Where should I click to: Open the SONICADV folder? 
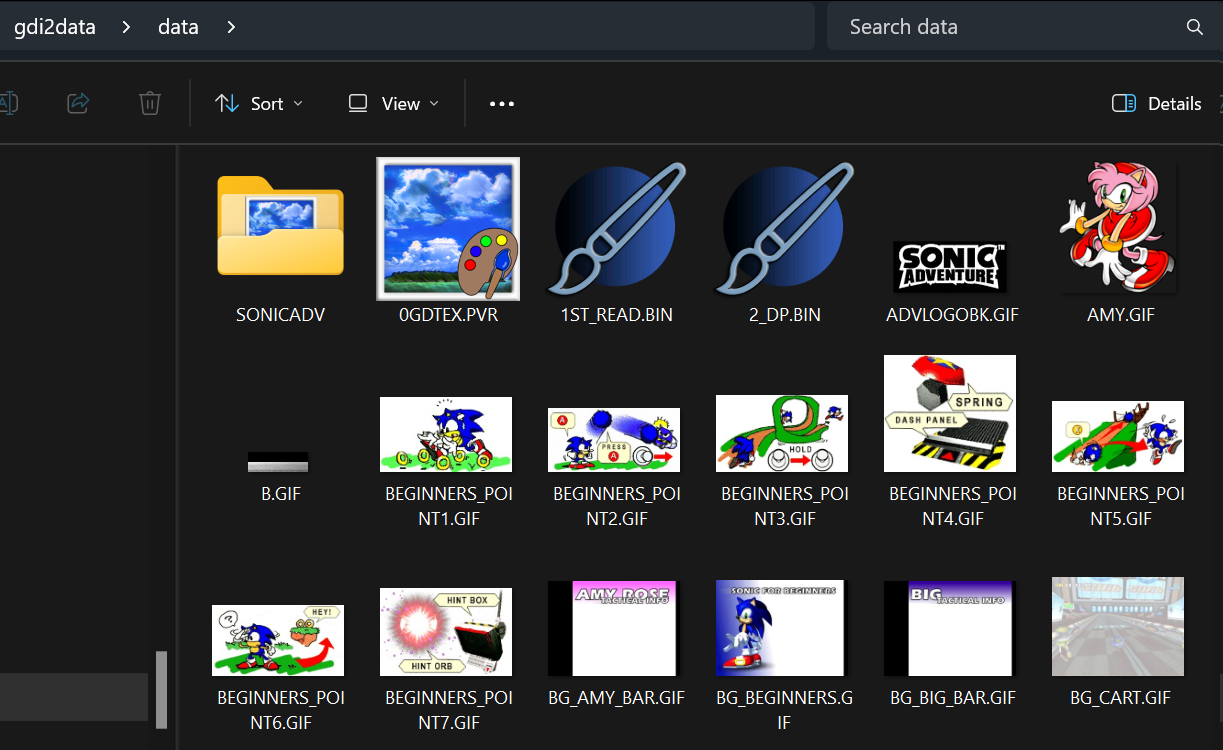pyautogui.click(x=280, y=229)
